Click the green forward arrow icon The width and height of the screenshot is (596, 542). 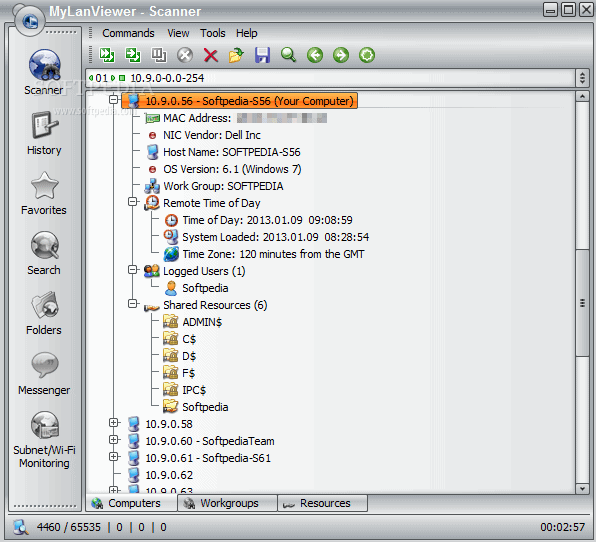point(341,55)
